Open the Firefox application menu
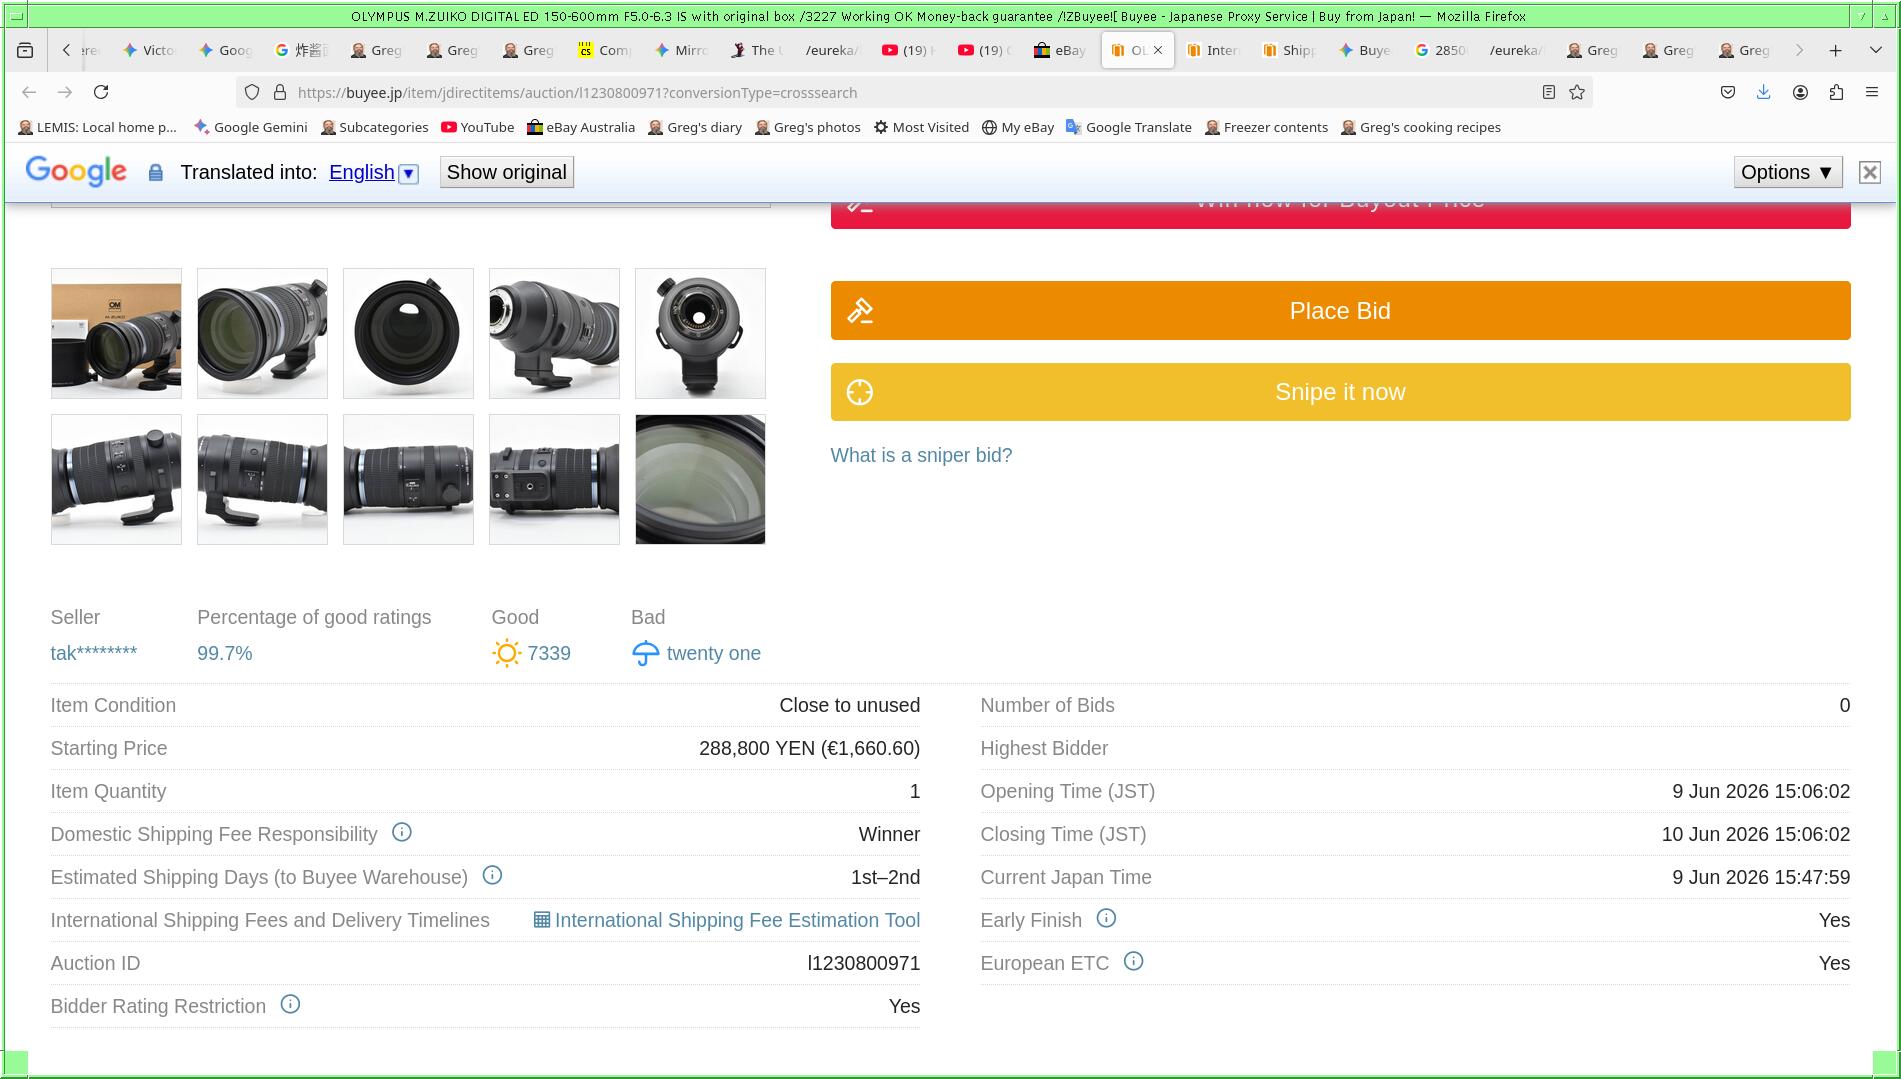Viewport: 1901px width, 1079px height. tap(1872, 92)
